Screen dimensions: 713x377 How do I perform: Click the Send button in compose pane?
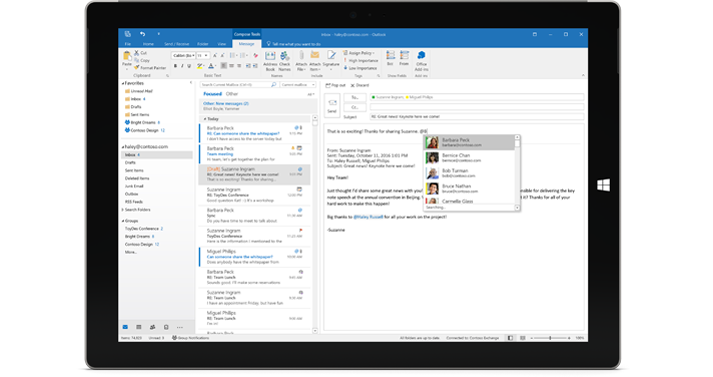tap(332, 106)
